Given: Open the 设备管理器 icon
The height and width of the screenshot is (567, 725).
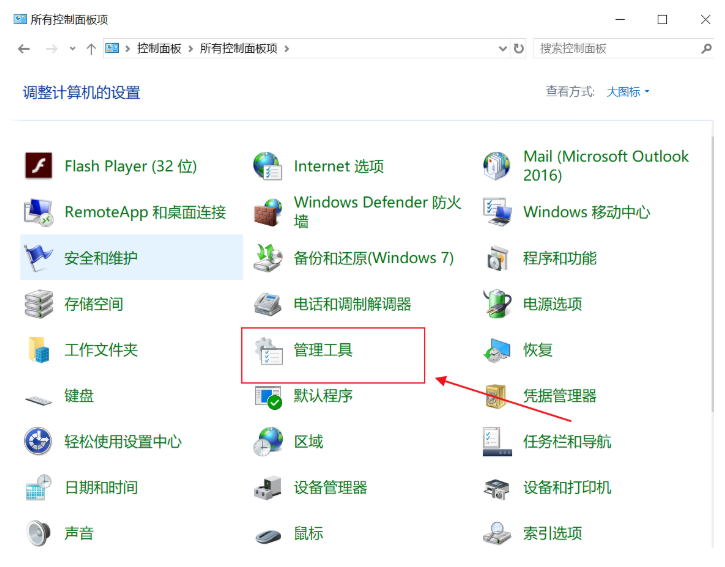Looking at the screenshot, I should [268, 488].
